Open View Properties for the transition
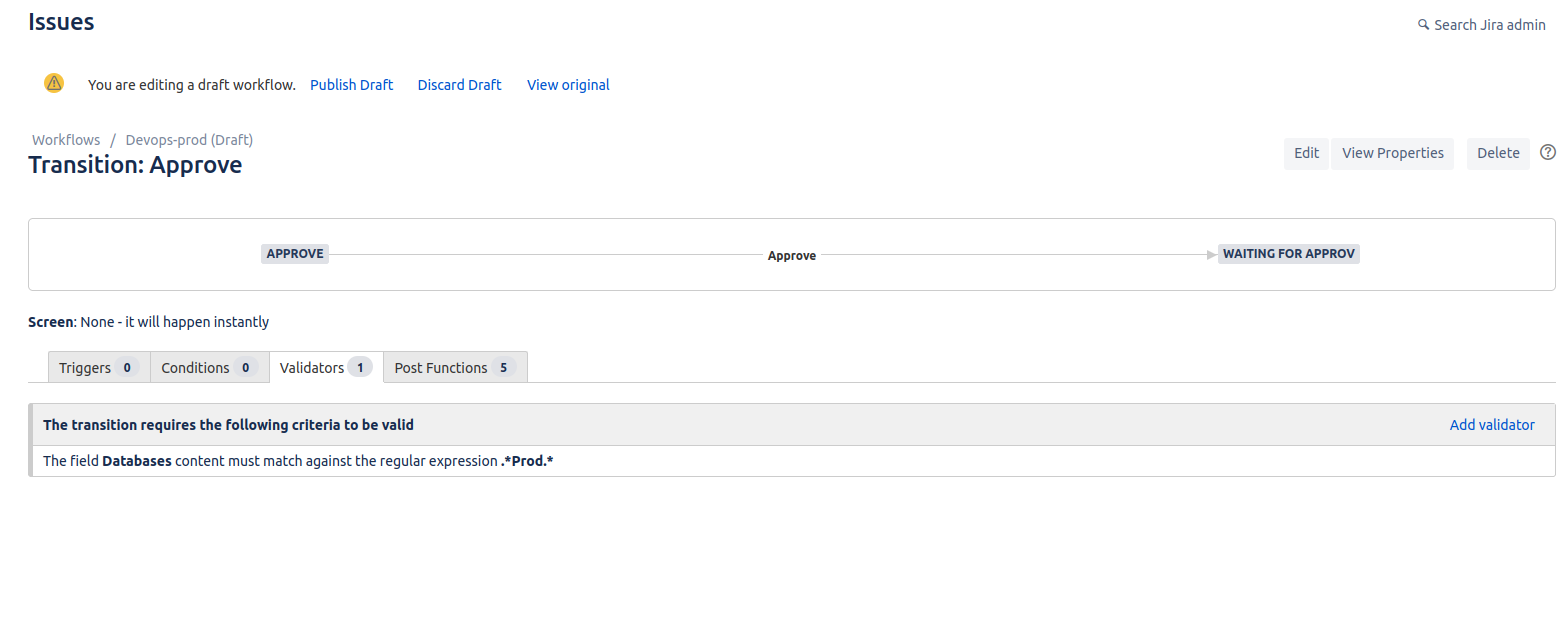Viewport: 1564px width, 623px height. point(1393,153)
